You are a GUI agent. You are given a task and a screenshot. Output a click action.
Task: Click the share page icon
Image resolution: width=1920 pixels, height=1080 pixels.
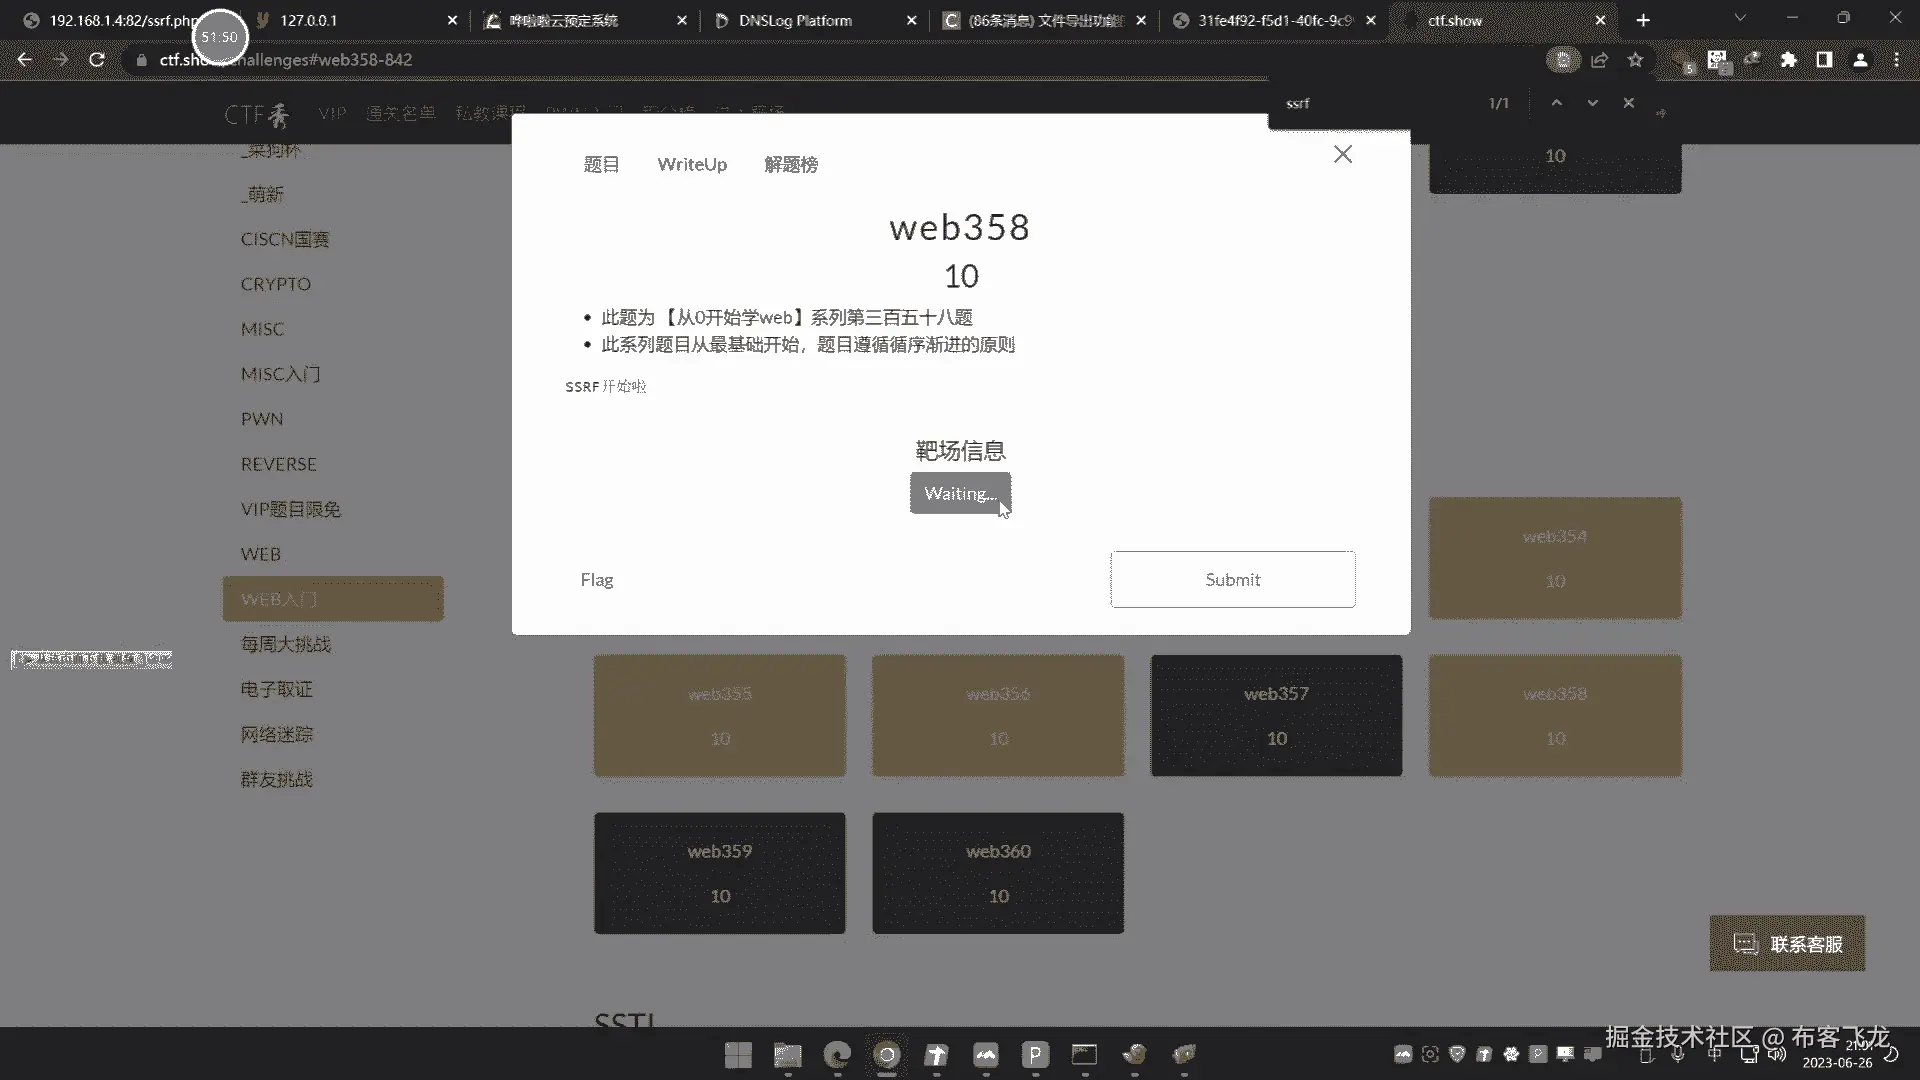[x=1599, y=60]
